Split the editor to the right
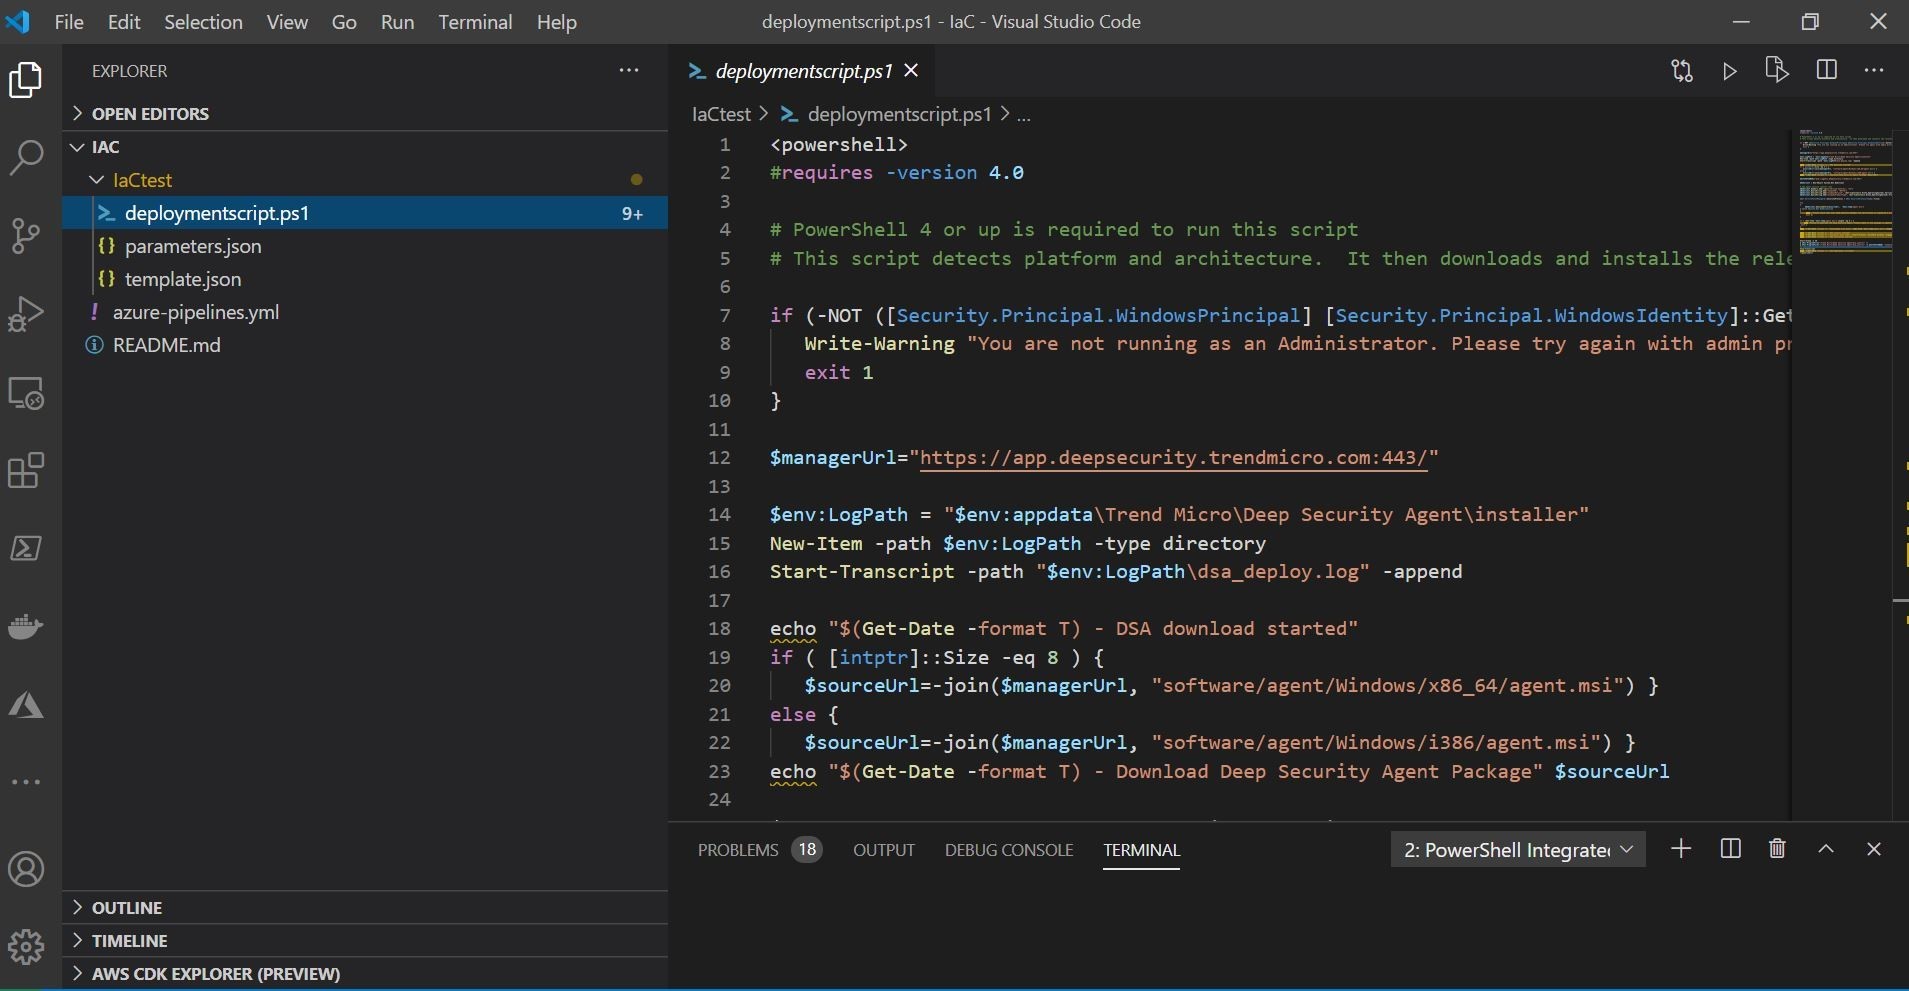This screenshot has width=1909, height=991. [x=1826, y=70]
